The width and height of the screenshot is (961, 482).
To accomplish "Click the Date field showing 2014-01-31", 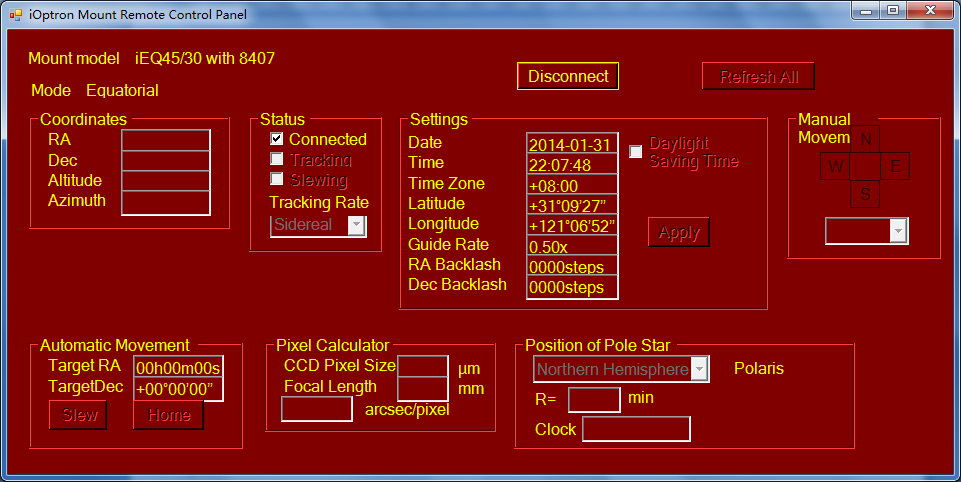I will (572, 143).
